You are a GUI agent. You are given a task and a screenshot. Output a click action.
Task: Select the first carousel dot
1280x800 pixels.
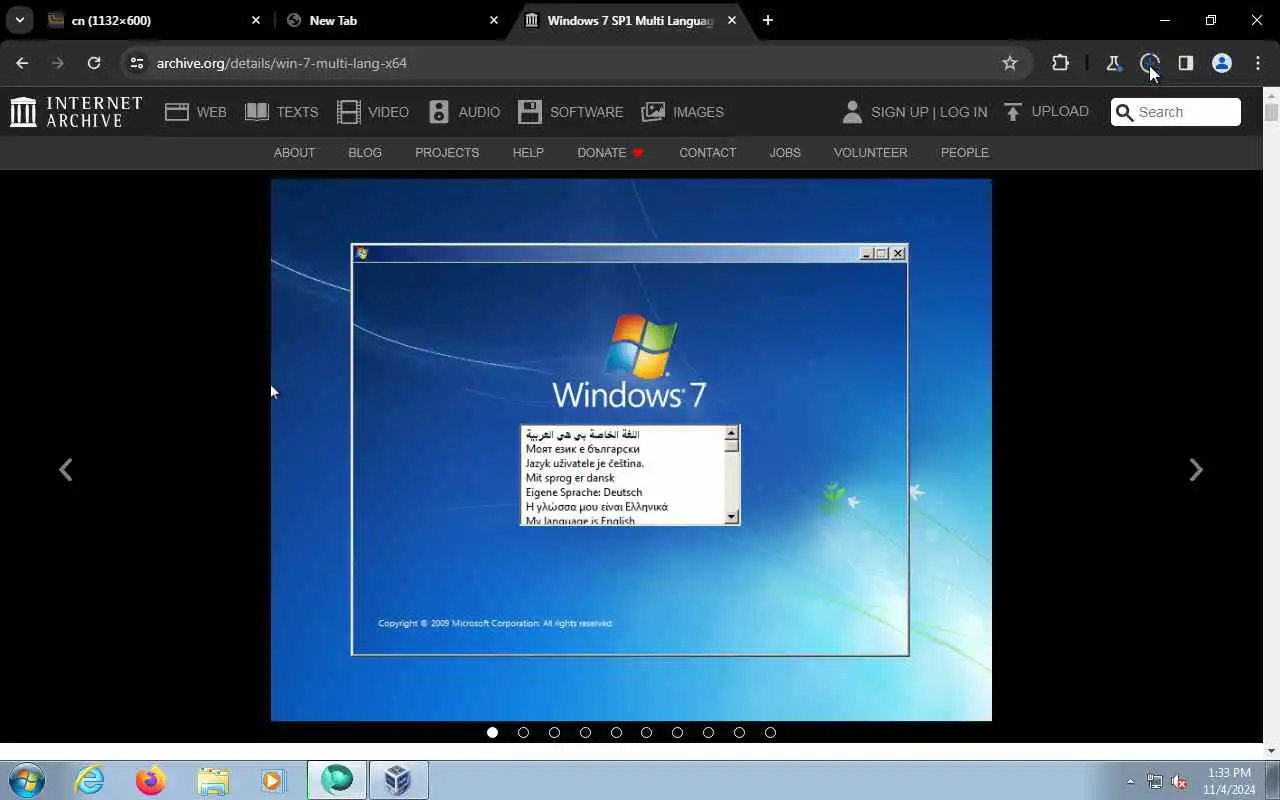(x=492, y=732)
